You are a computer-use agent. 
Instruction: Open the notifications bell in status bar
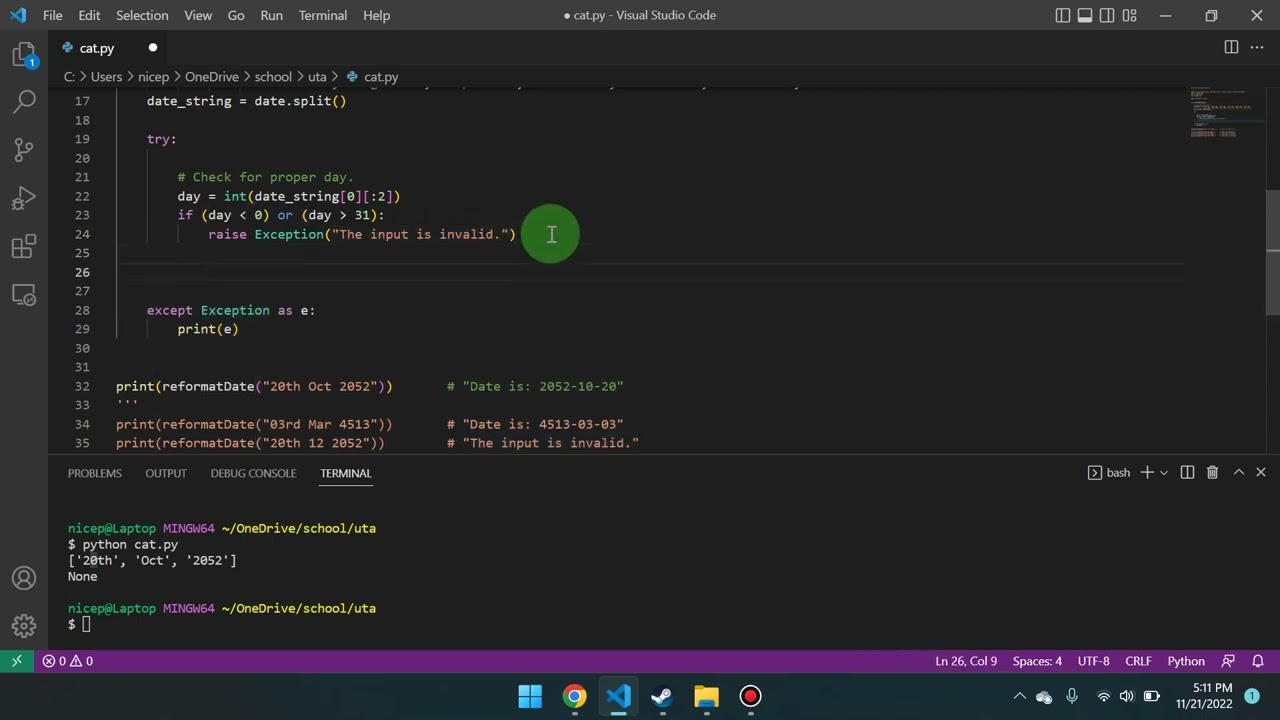[x=1258, y=661]
